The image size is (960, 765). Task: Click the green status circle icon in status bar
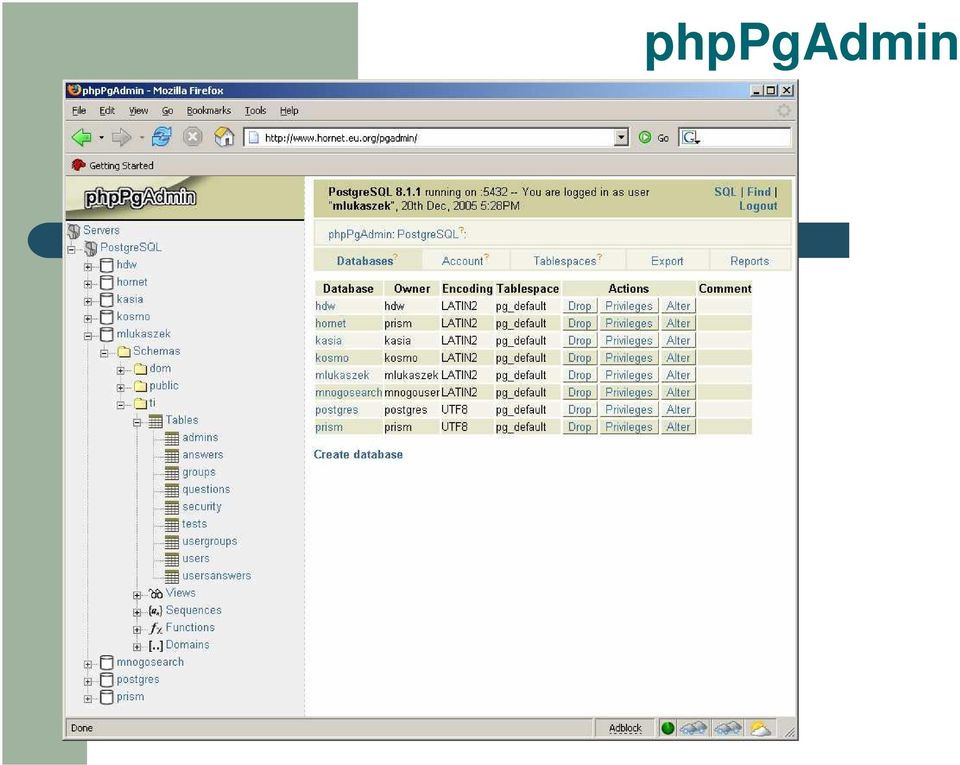(667, 728)
